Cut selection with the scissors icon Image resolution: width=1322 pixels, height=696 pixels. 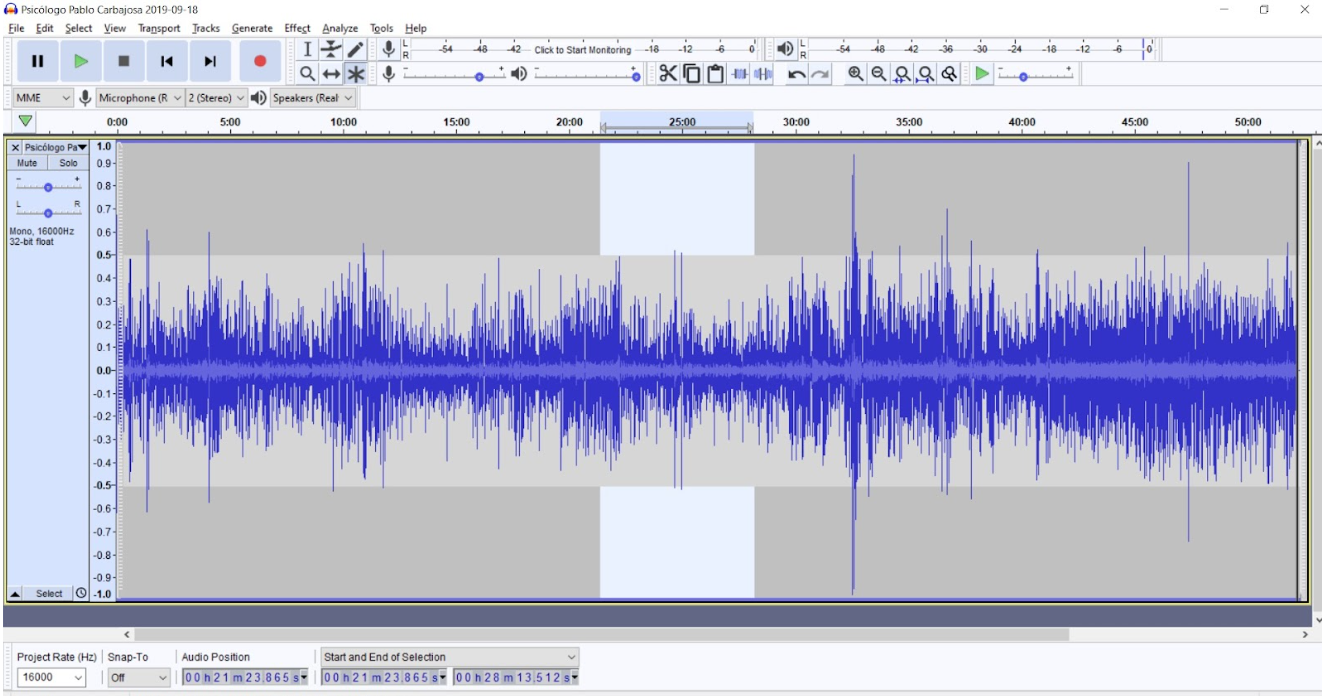(x=667, y=73)
